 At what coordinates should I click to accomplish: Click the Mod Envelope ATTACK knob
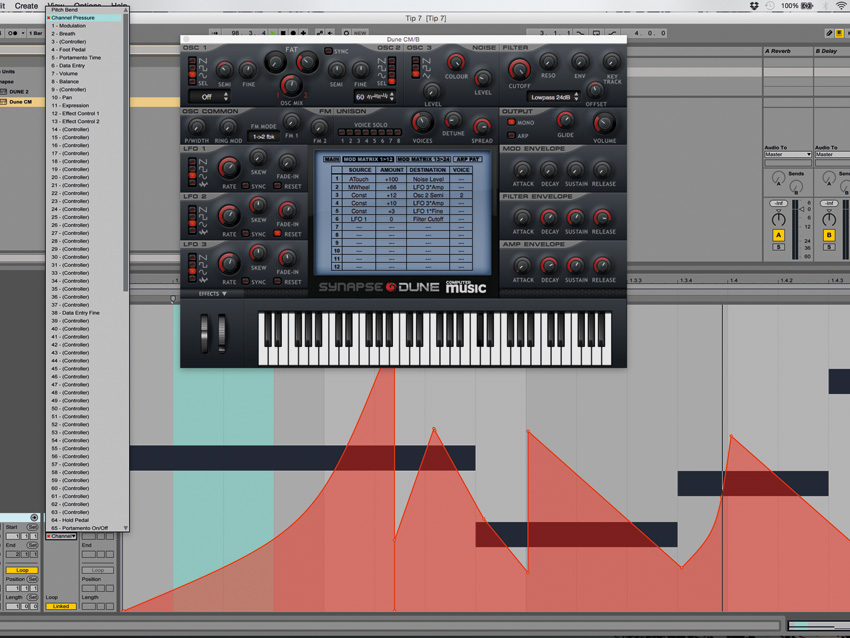coord(522,170)
